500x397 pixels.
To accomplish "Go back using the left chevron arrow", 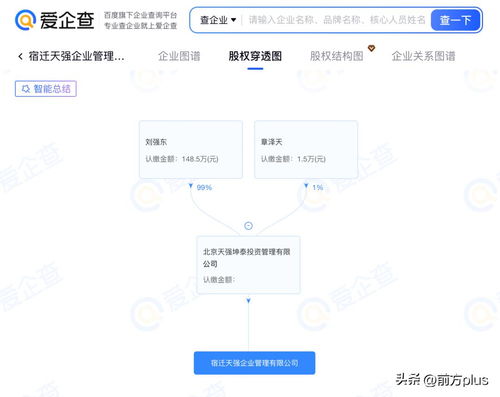I will pyautogui.click(x=20, y=56).
